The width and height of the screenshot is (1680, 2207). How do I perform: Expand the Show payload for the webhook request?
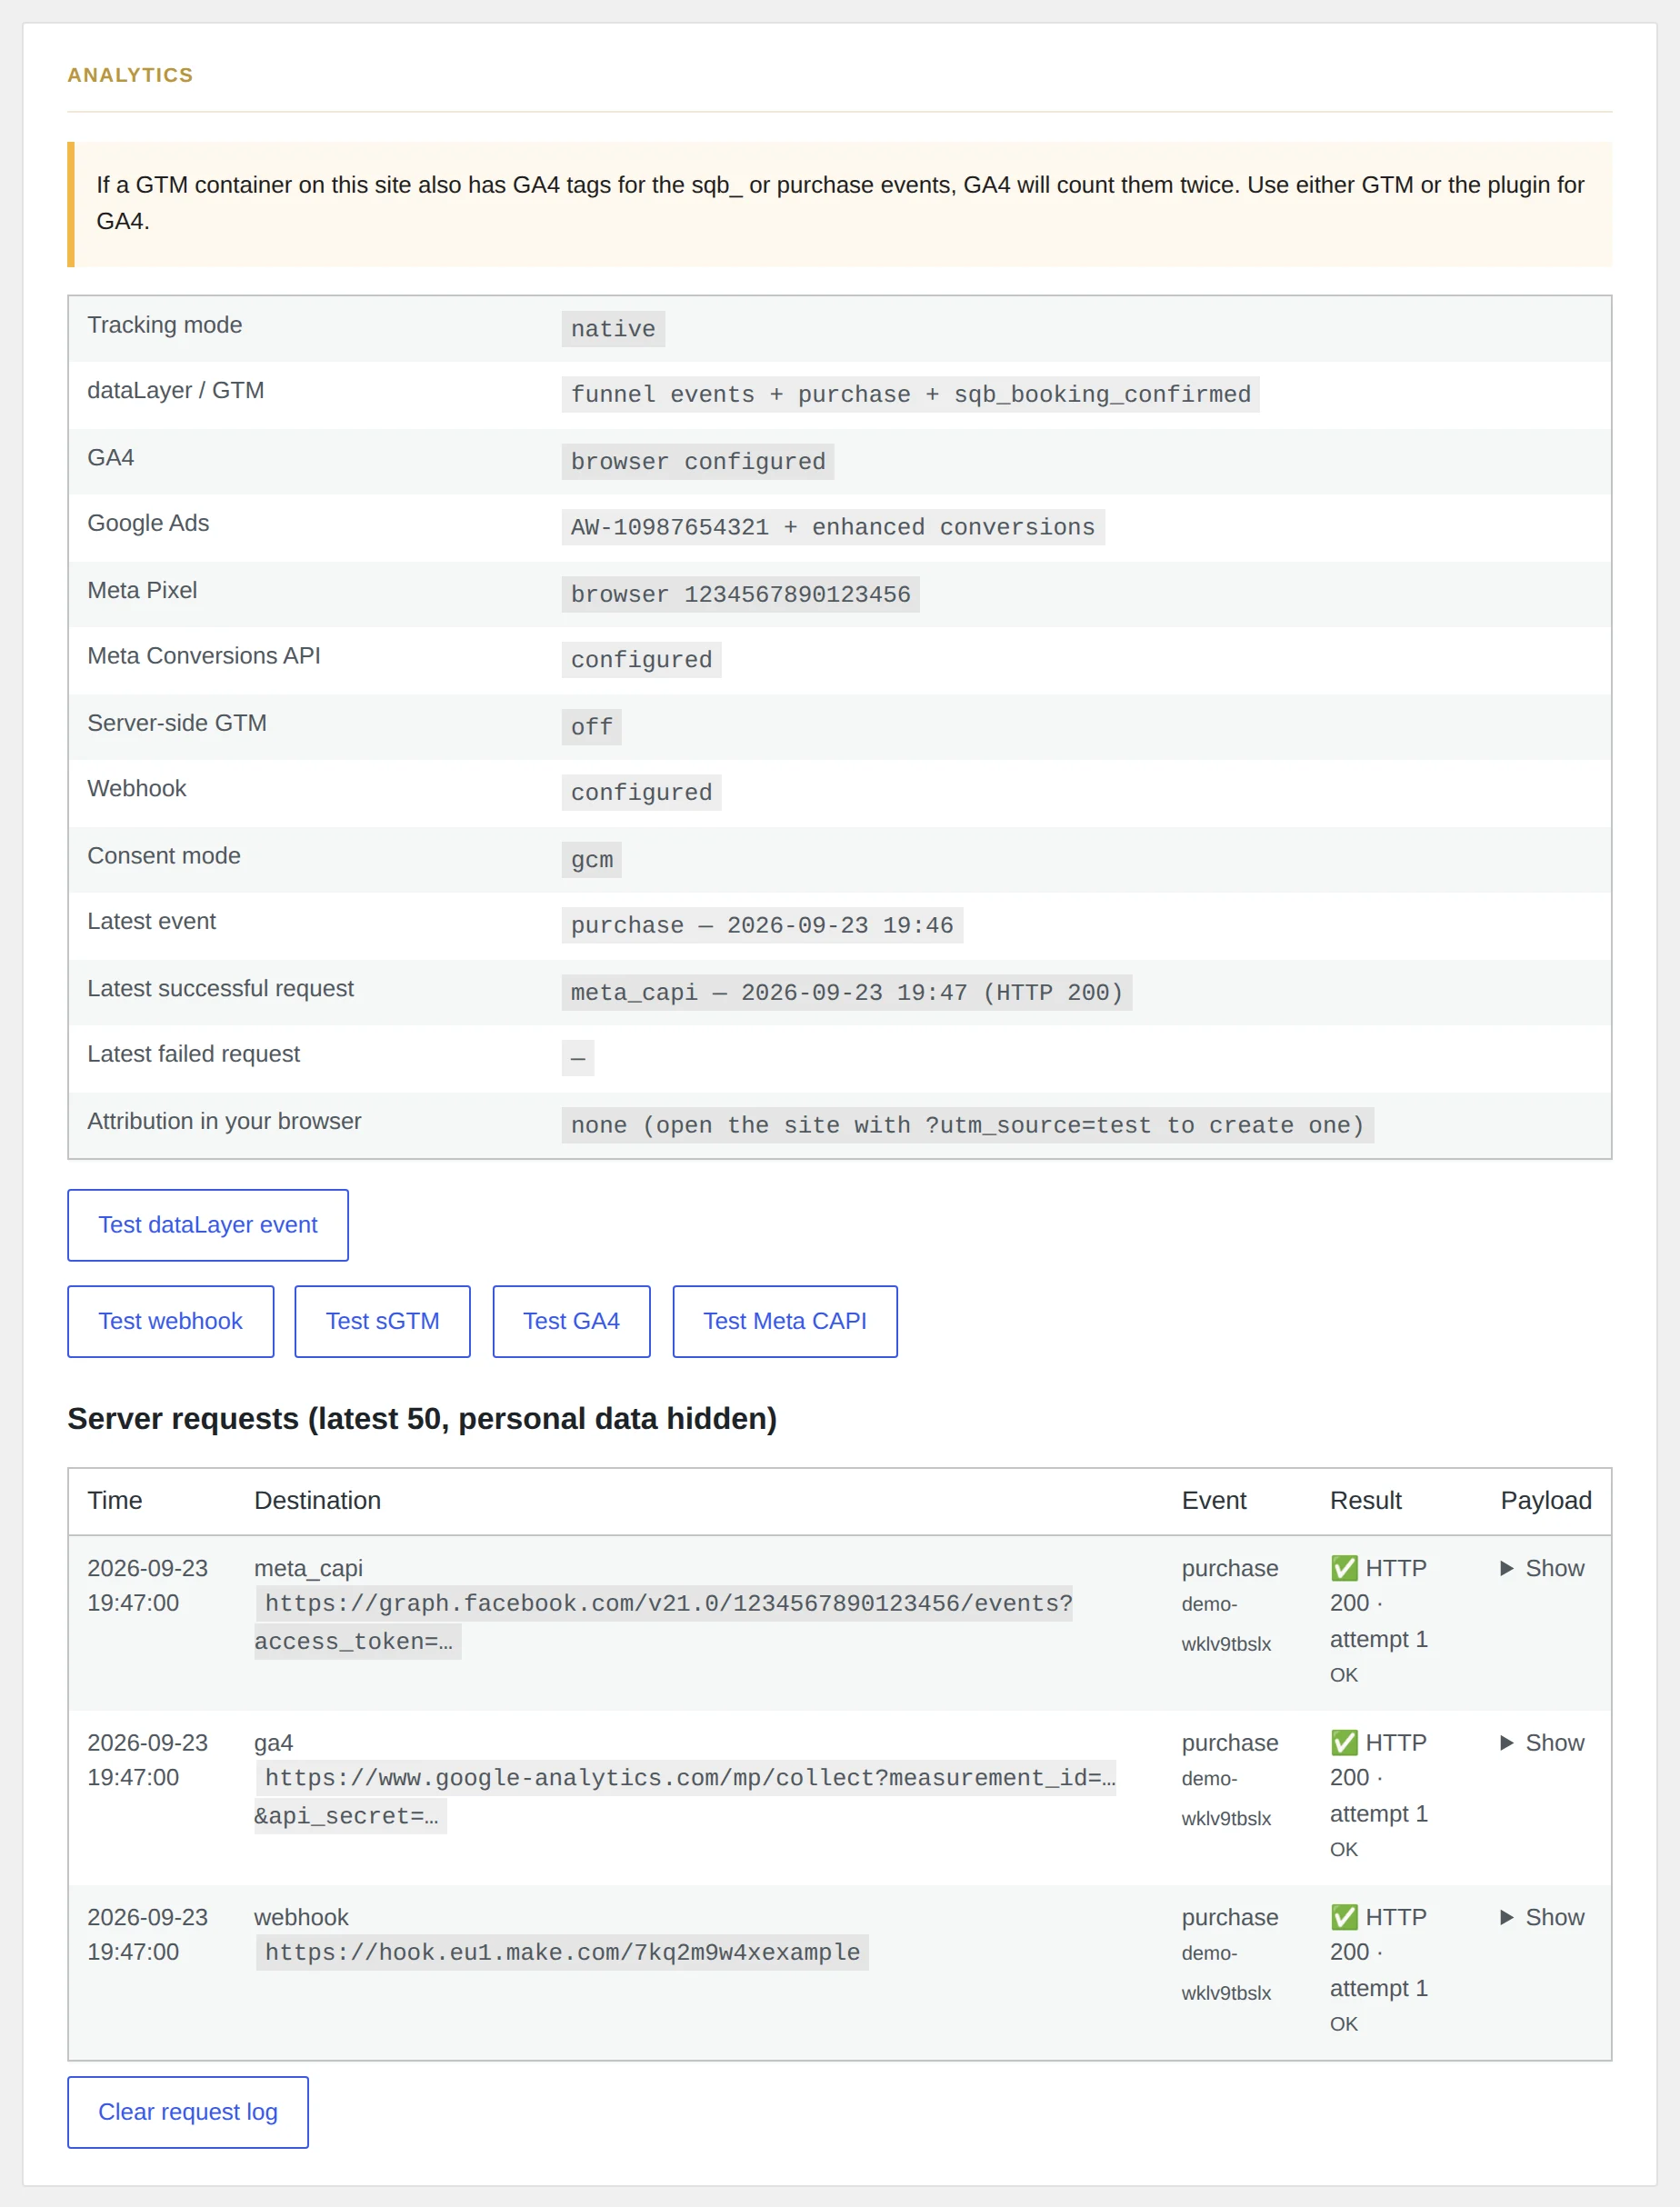pyautogui.click(x=1542, y=1917)
